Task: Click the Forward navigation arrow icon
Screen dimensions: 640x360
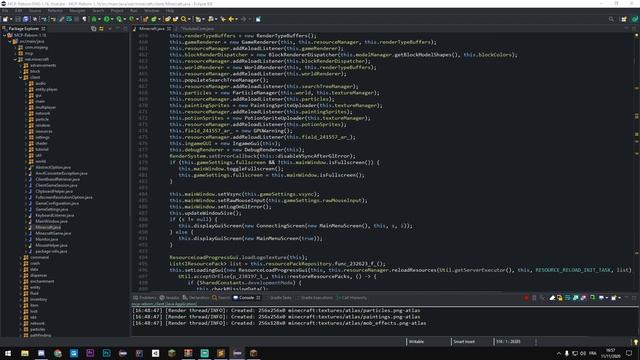Action: click(x=244, y=19)
